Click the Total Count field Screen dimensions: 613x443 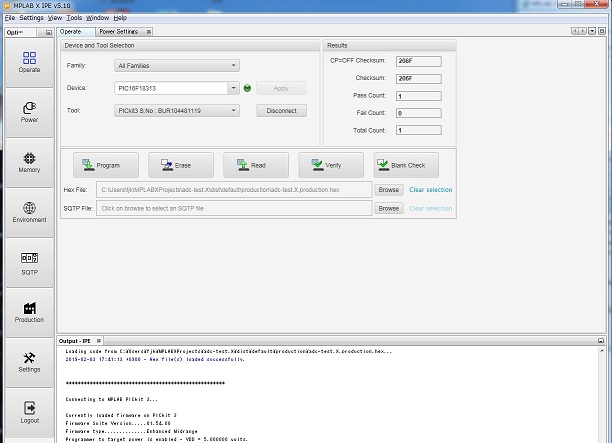(419, 130)
